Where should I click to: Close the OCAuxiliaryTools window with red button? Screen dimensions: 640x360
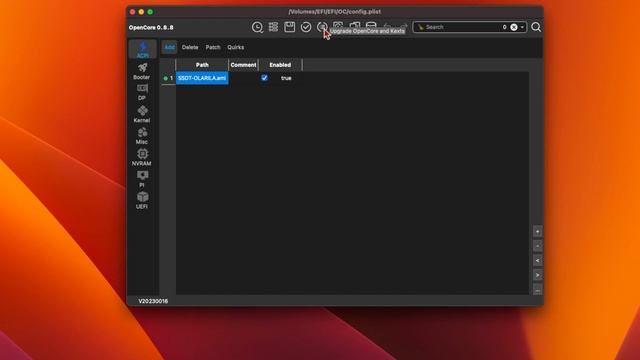coord(132,12)
